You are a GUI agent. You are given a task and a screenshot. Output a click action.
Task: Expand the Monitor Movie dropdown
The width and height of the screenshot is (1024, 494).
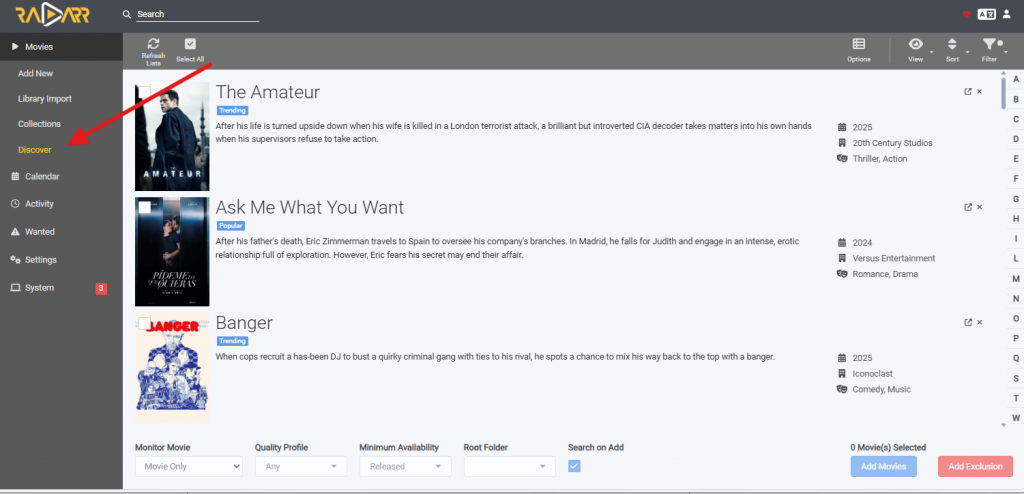point(189,467)
